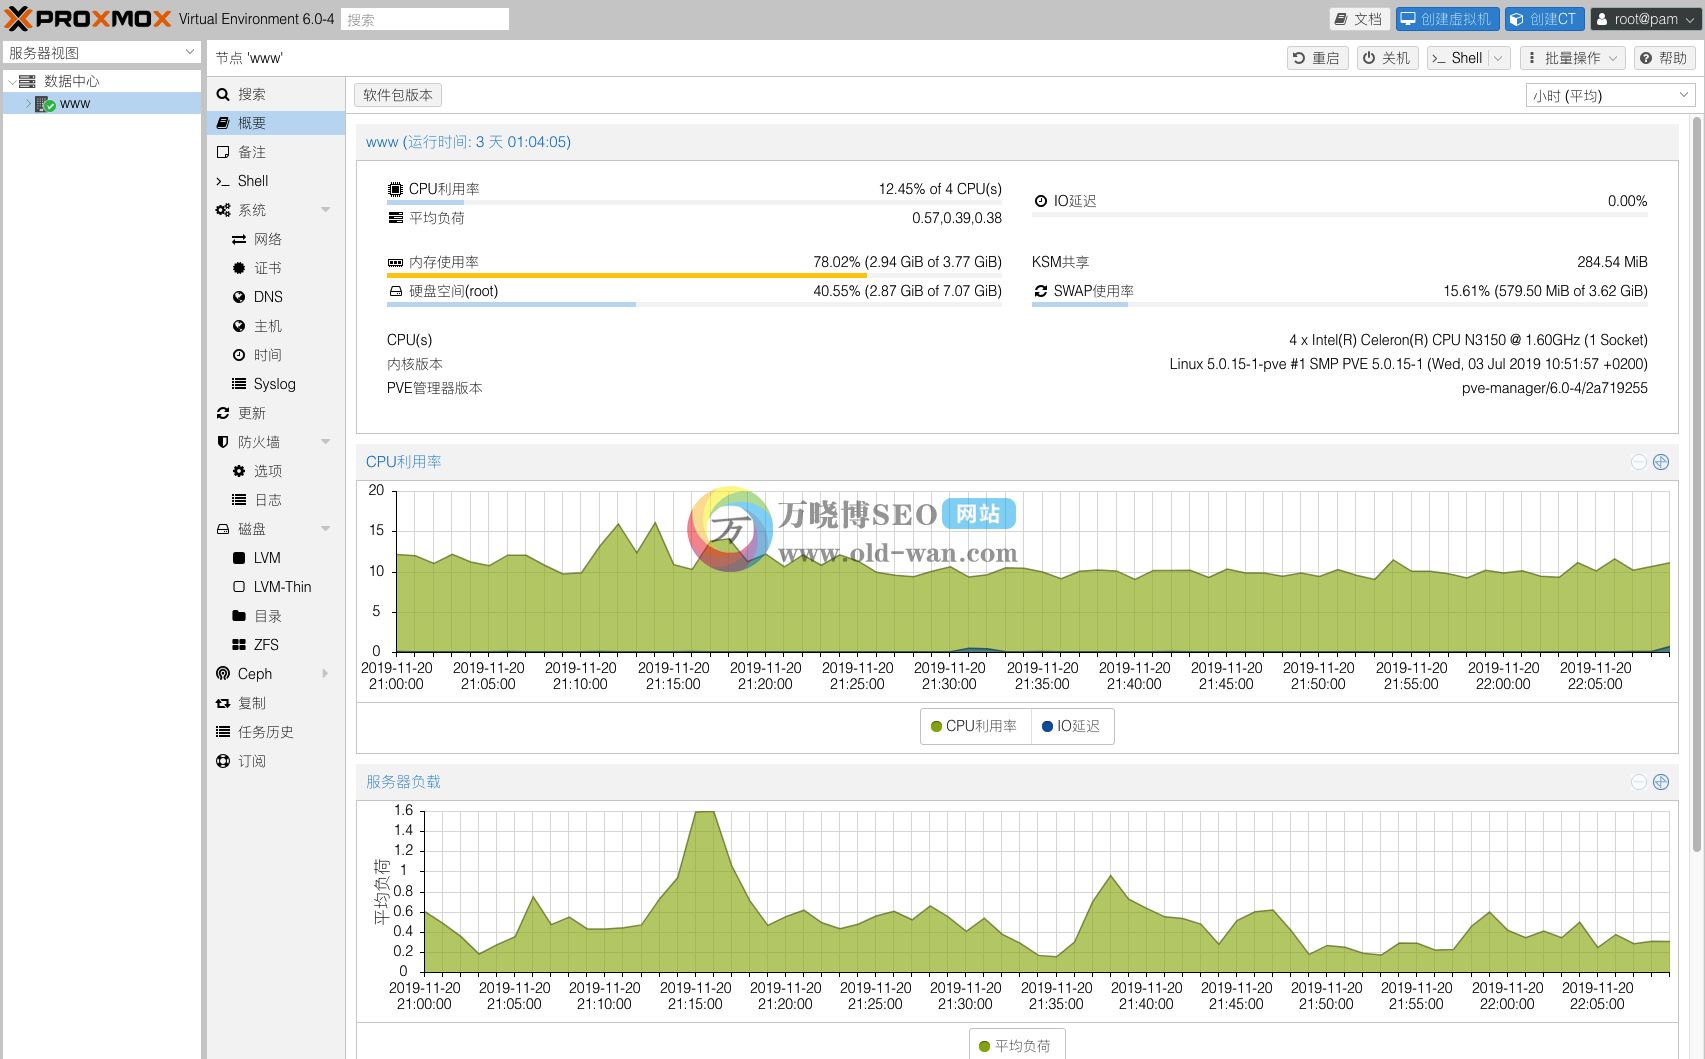Open the LVM-Thin menu item

[276, 587]
